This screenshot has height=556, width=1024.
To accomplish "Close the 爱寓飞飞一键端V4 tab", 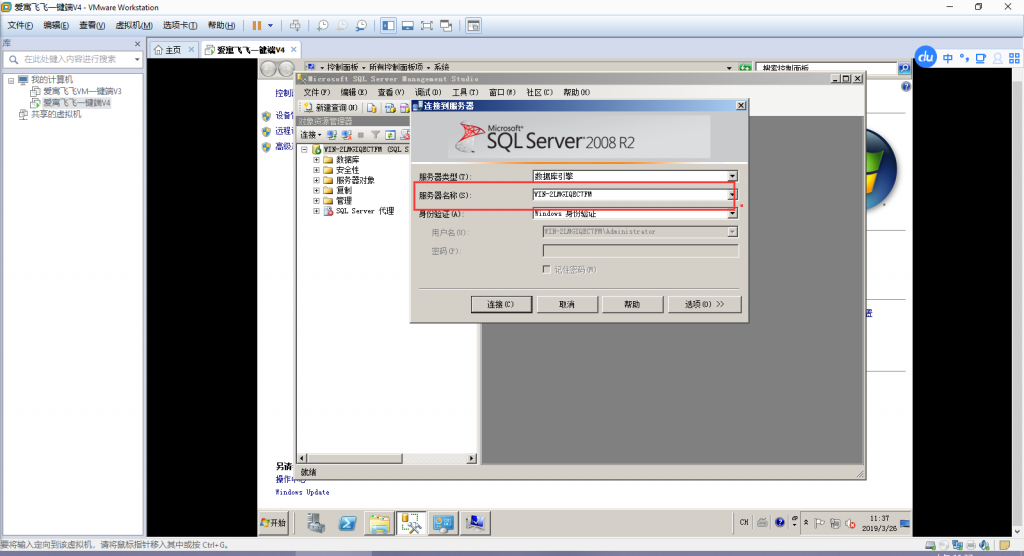I will (294, 49).
